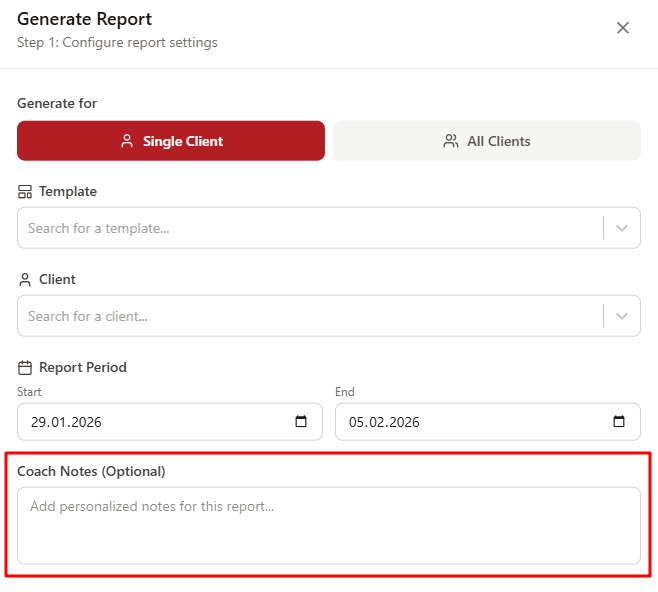Click the End date value 05.02.2026
658x592 pixels.
(x=385, y=422)
